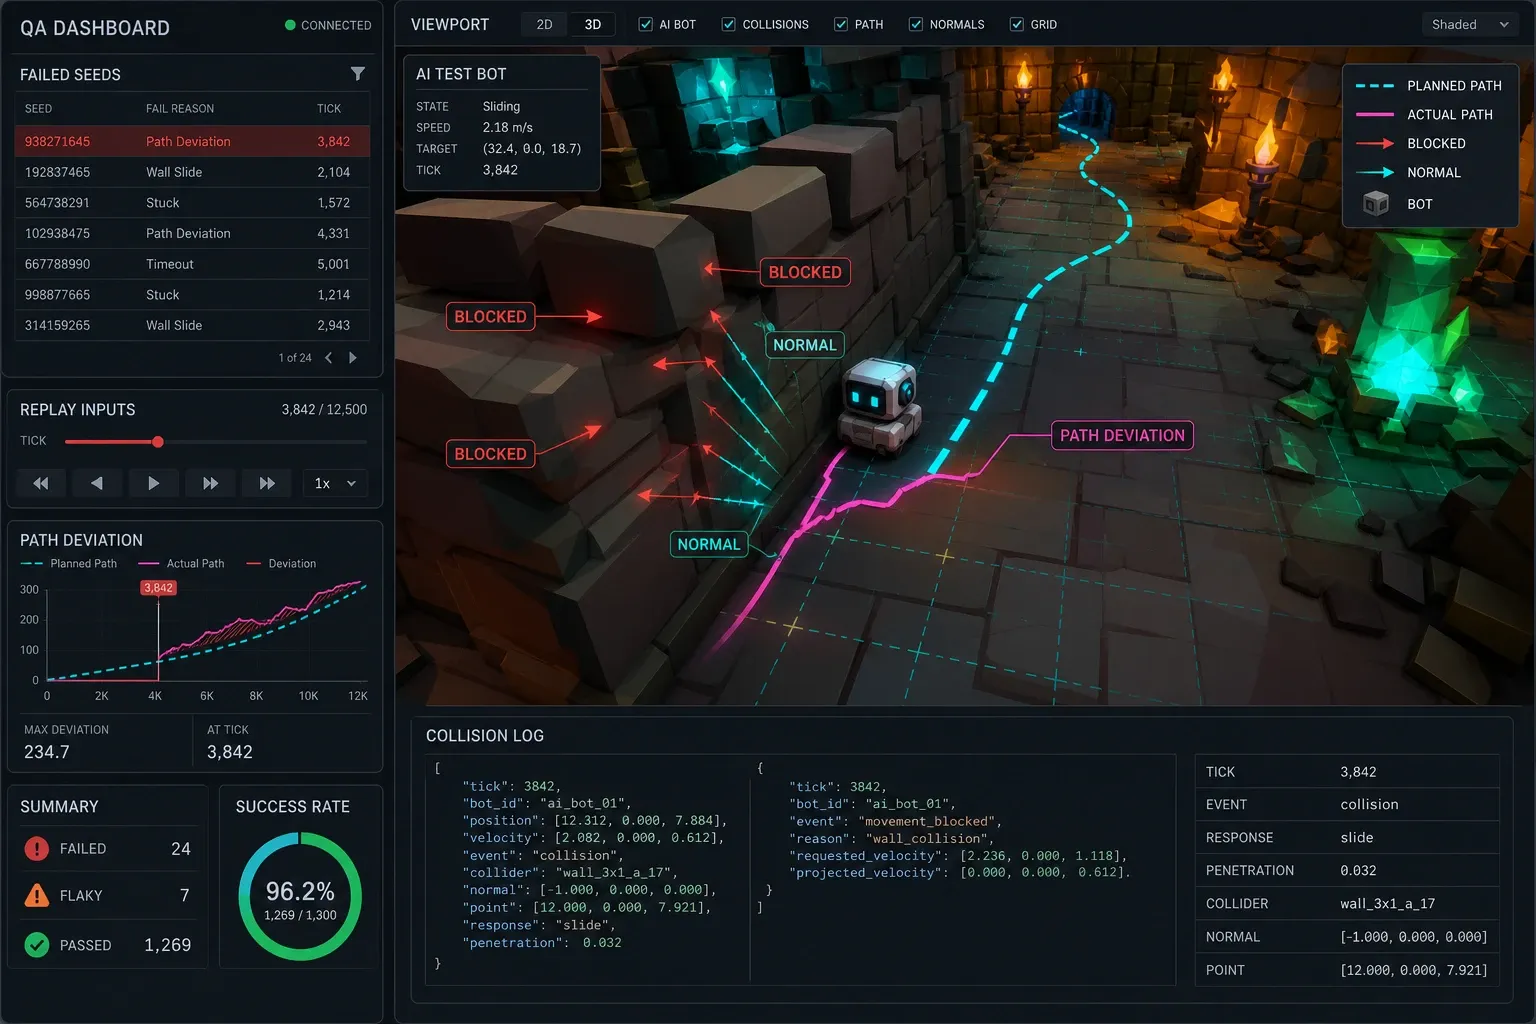
Task: Select seed 938271645 row
Action: tap(192, 141)
